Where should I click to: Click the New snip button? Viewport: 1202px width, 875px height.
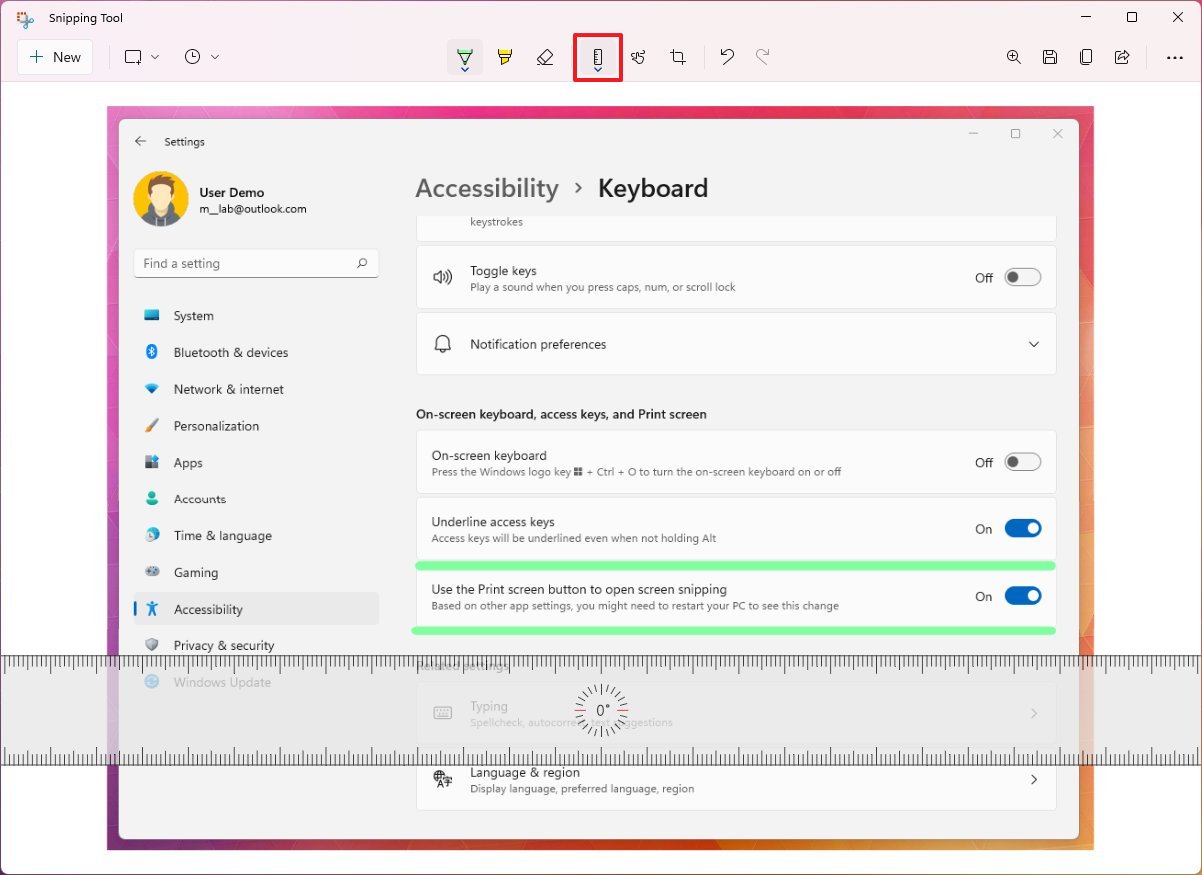(55, 57)
